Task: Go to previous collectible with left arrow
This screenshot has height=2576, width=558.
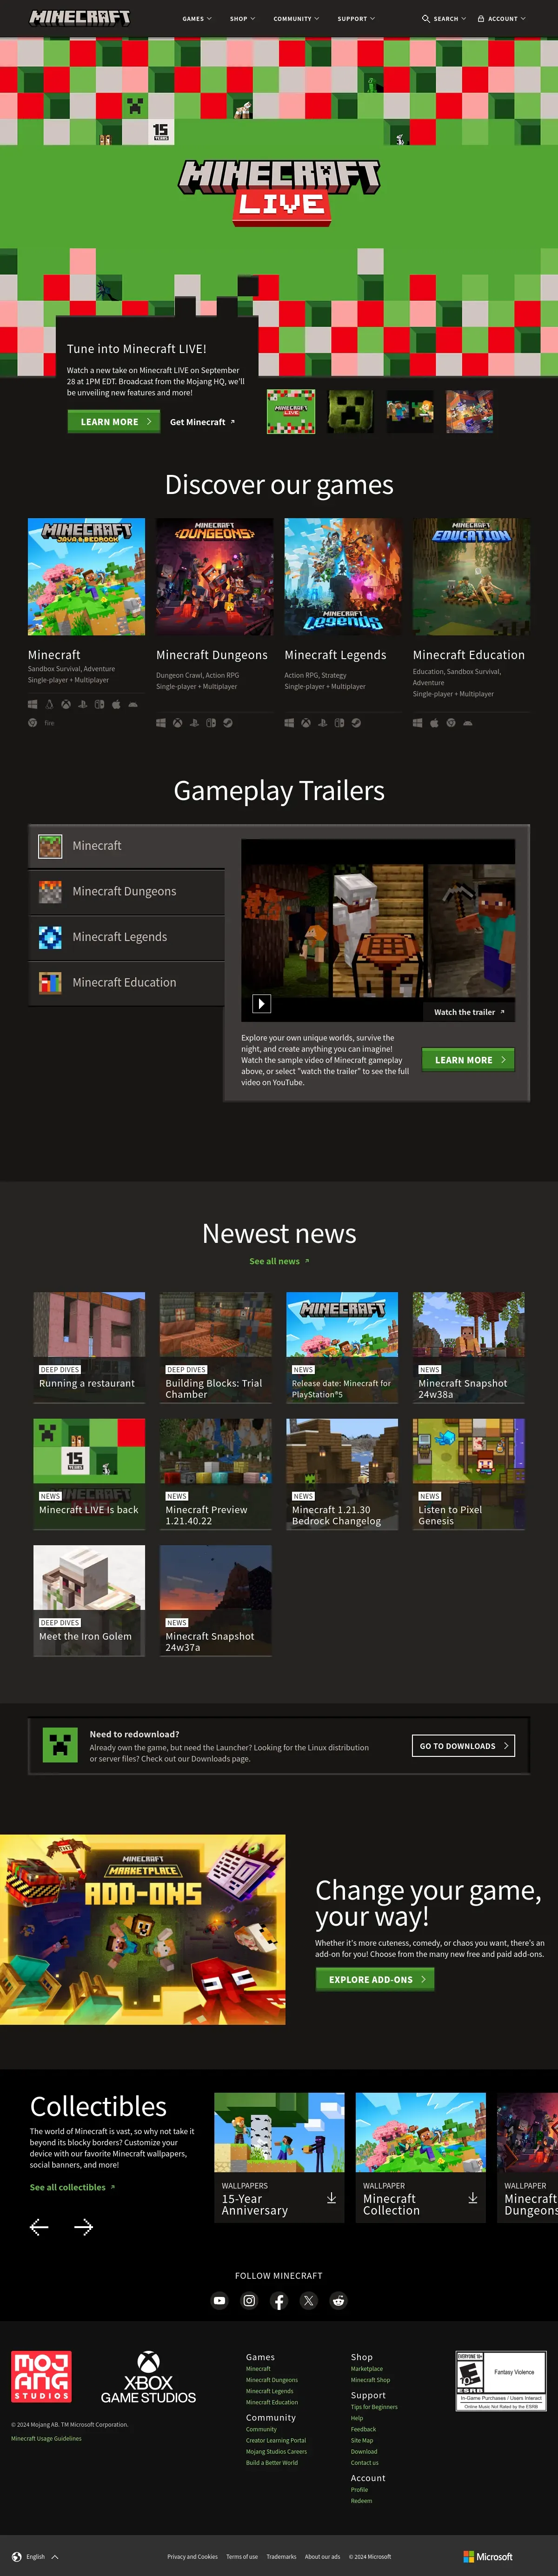Action: click(39, 2226)
